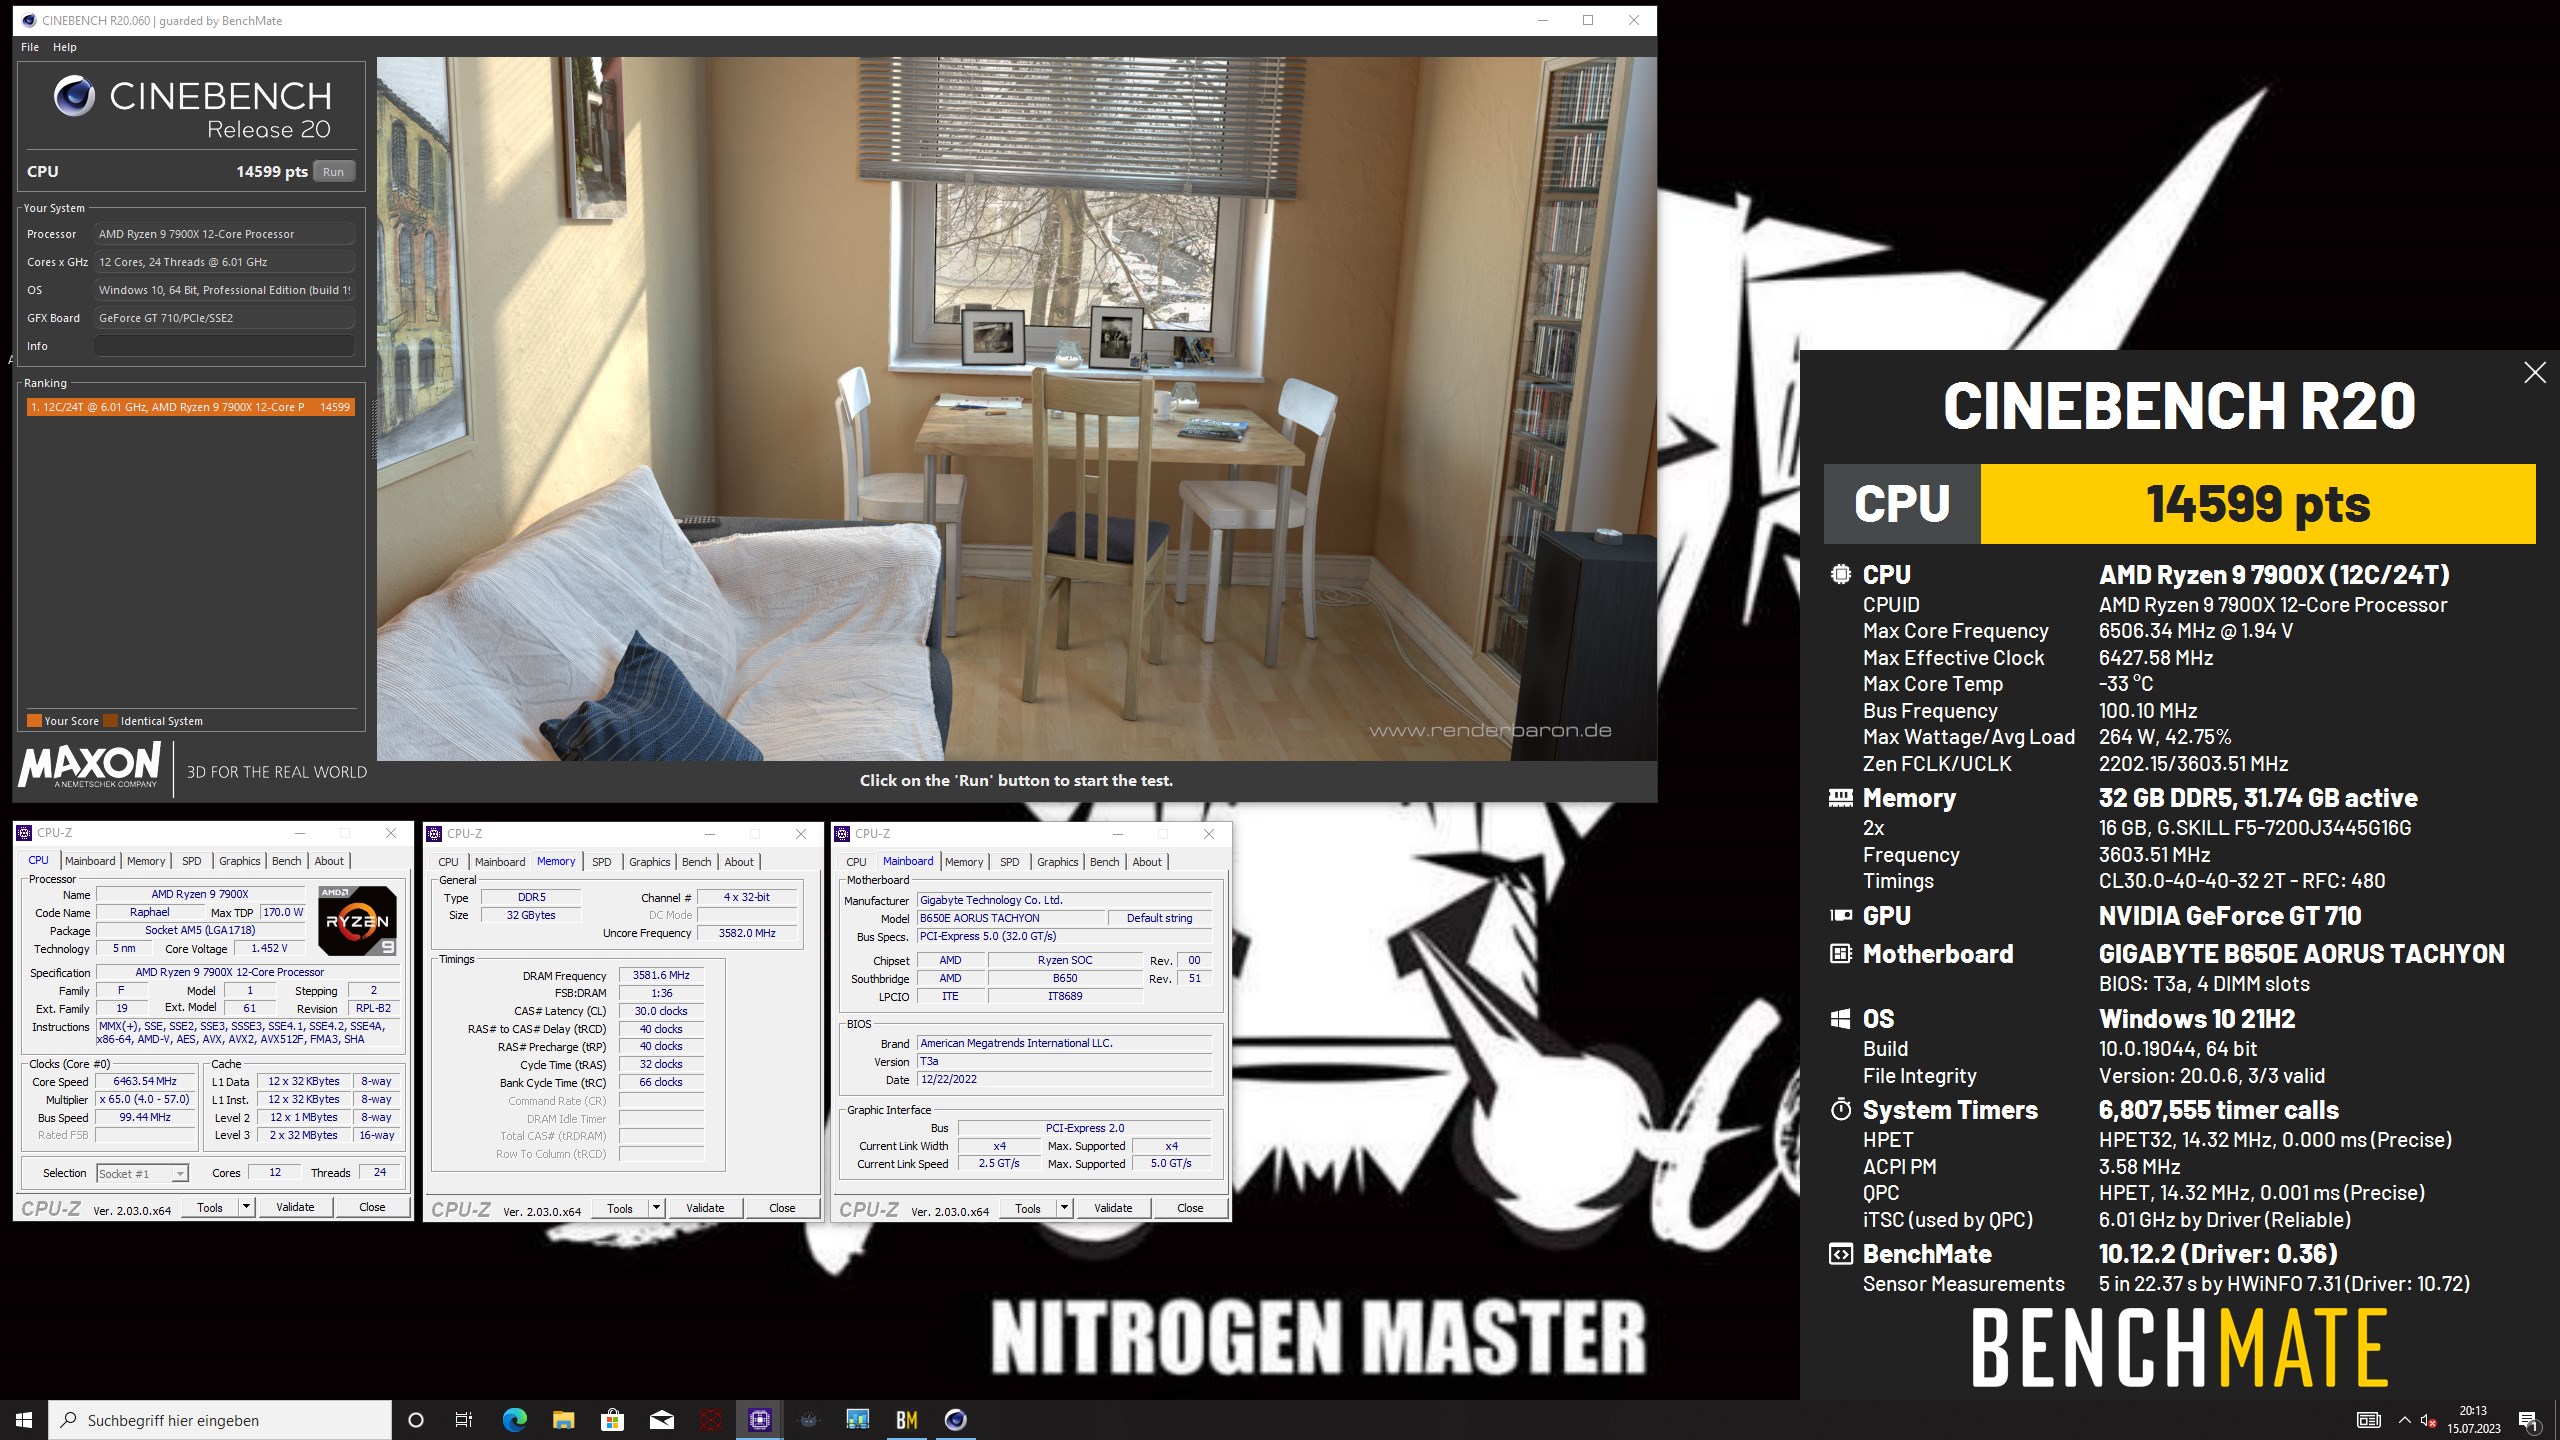Click the CAS# Latency value 30.0 clocks
The image size is (2560, 1440).
tap(661, 1011)
